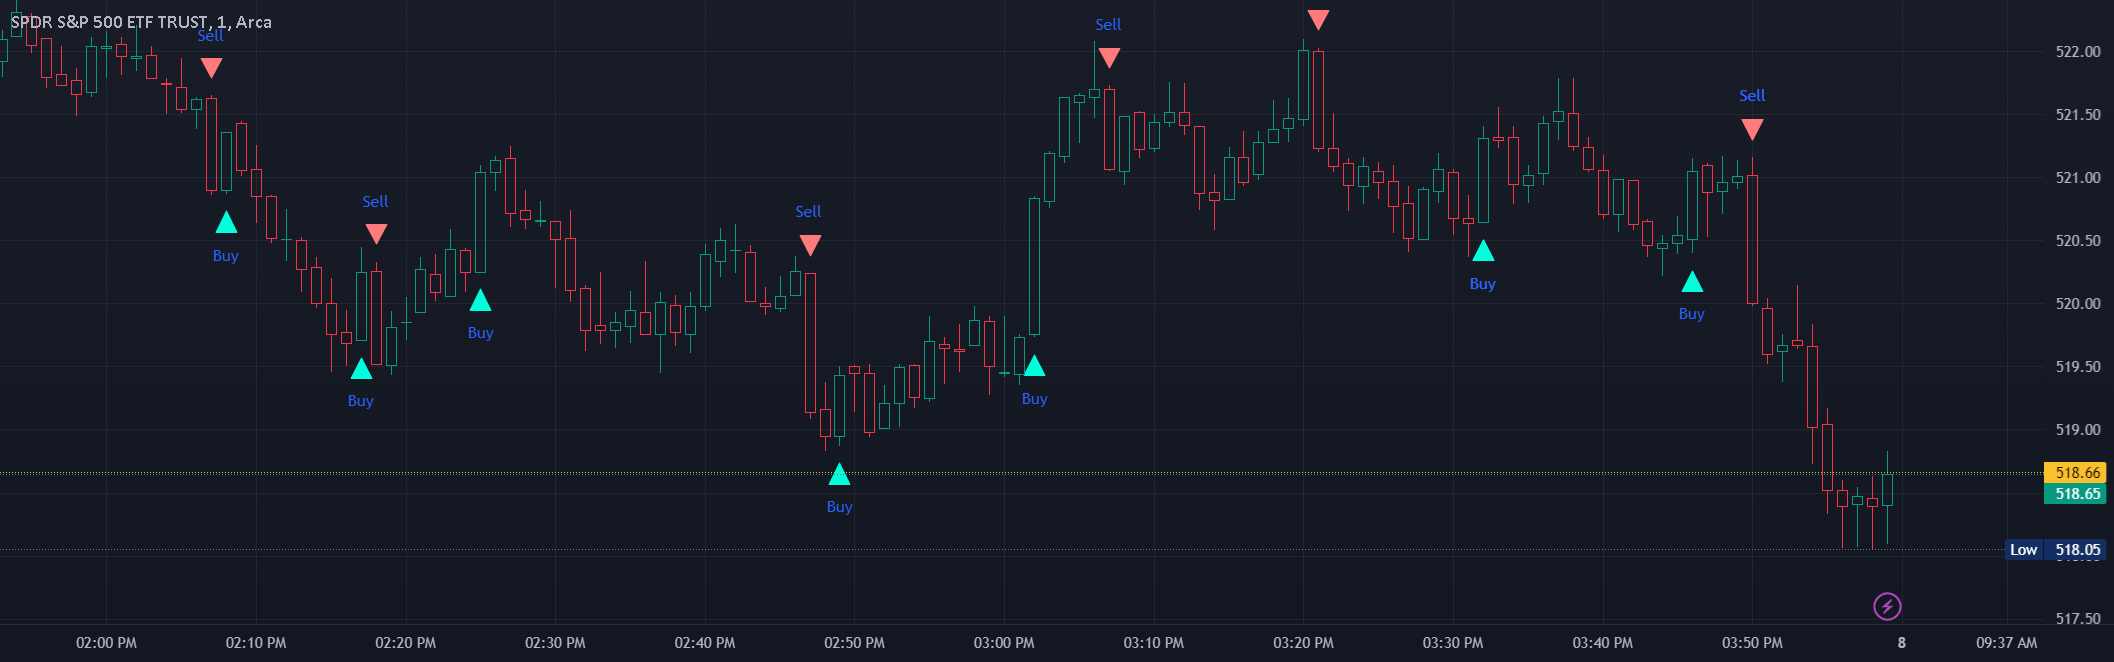This screenshot has width=2114, height=662.
Task: Click the 03:00 PM time axis label
Action: (x=1004, y=643)
